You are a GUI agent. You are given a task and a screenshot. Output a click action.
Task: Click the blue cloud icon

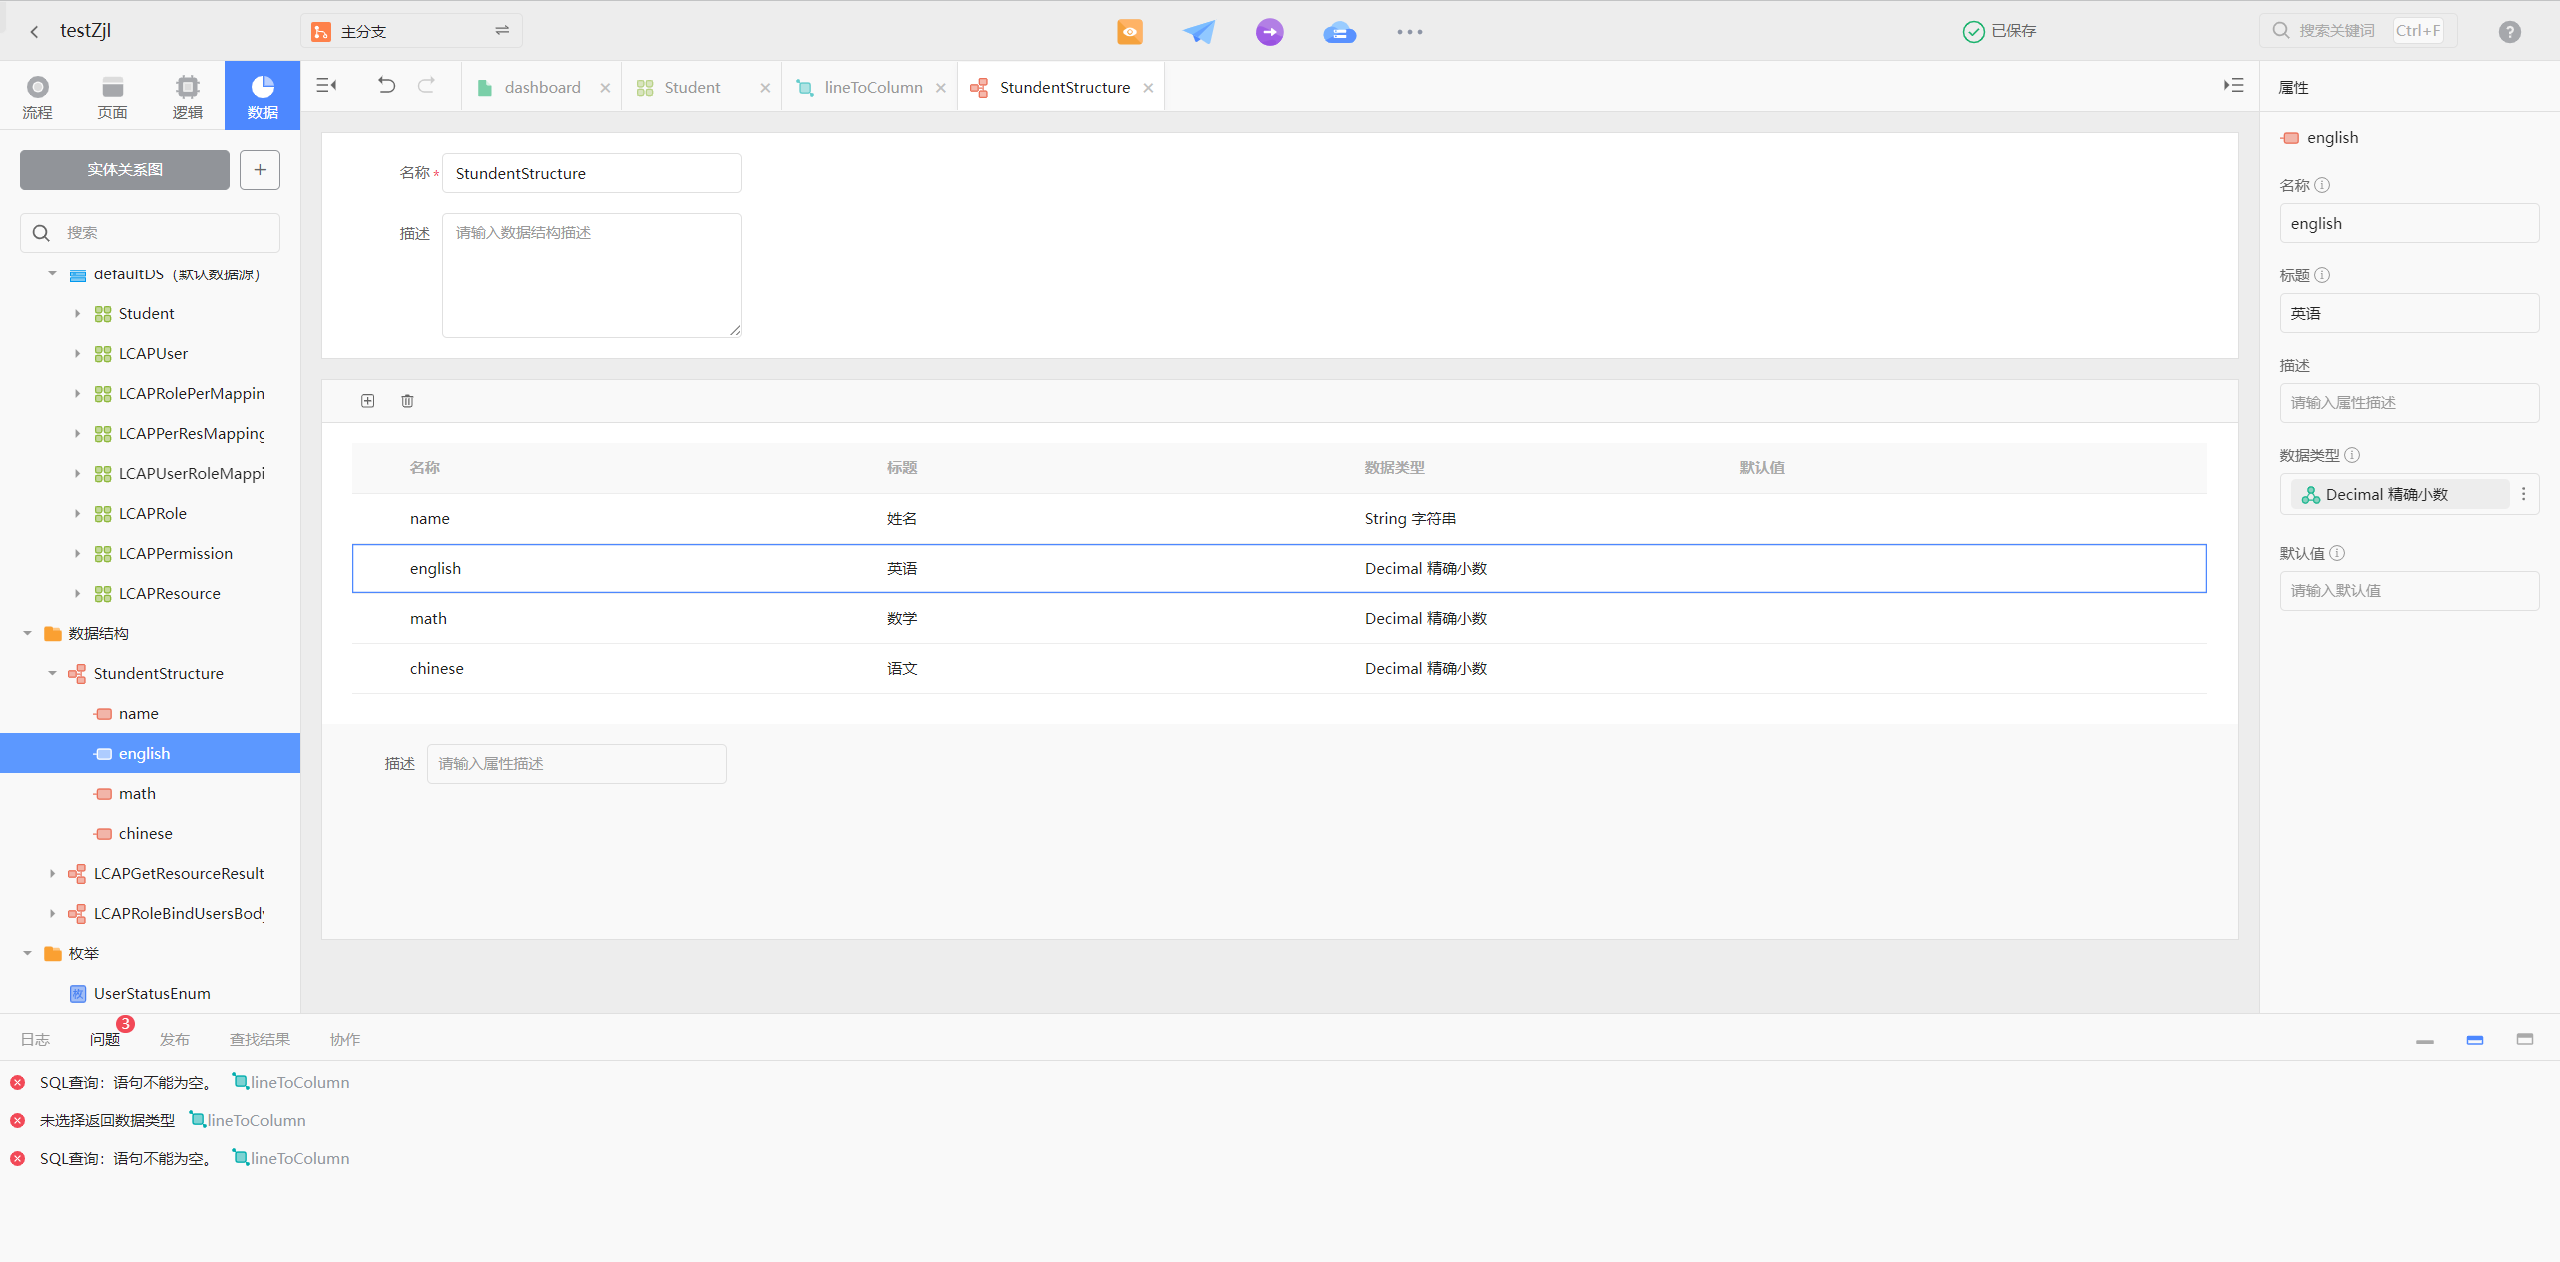pyautogui.click(x=1339, y=32)
